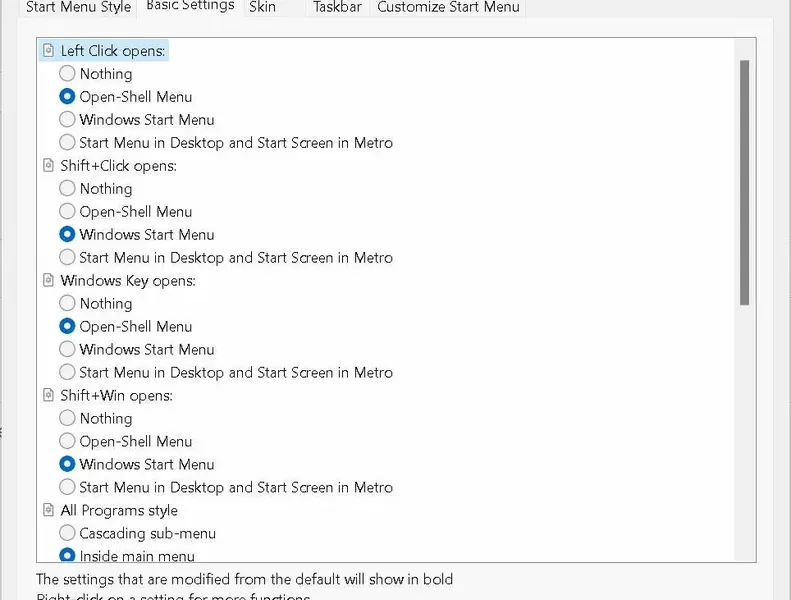Viewport: 791px width, 600px height.
Task: Choose Windows Start Menu for Left Click
Action: 67,120
